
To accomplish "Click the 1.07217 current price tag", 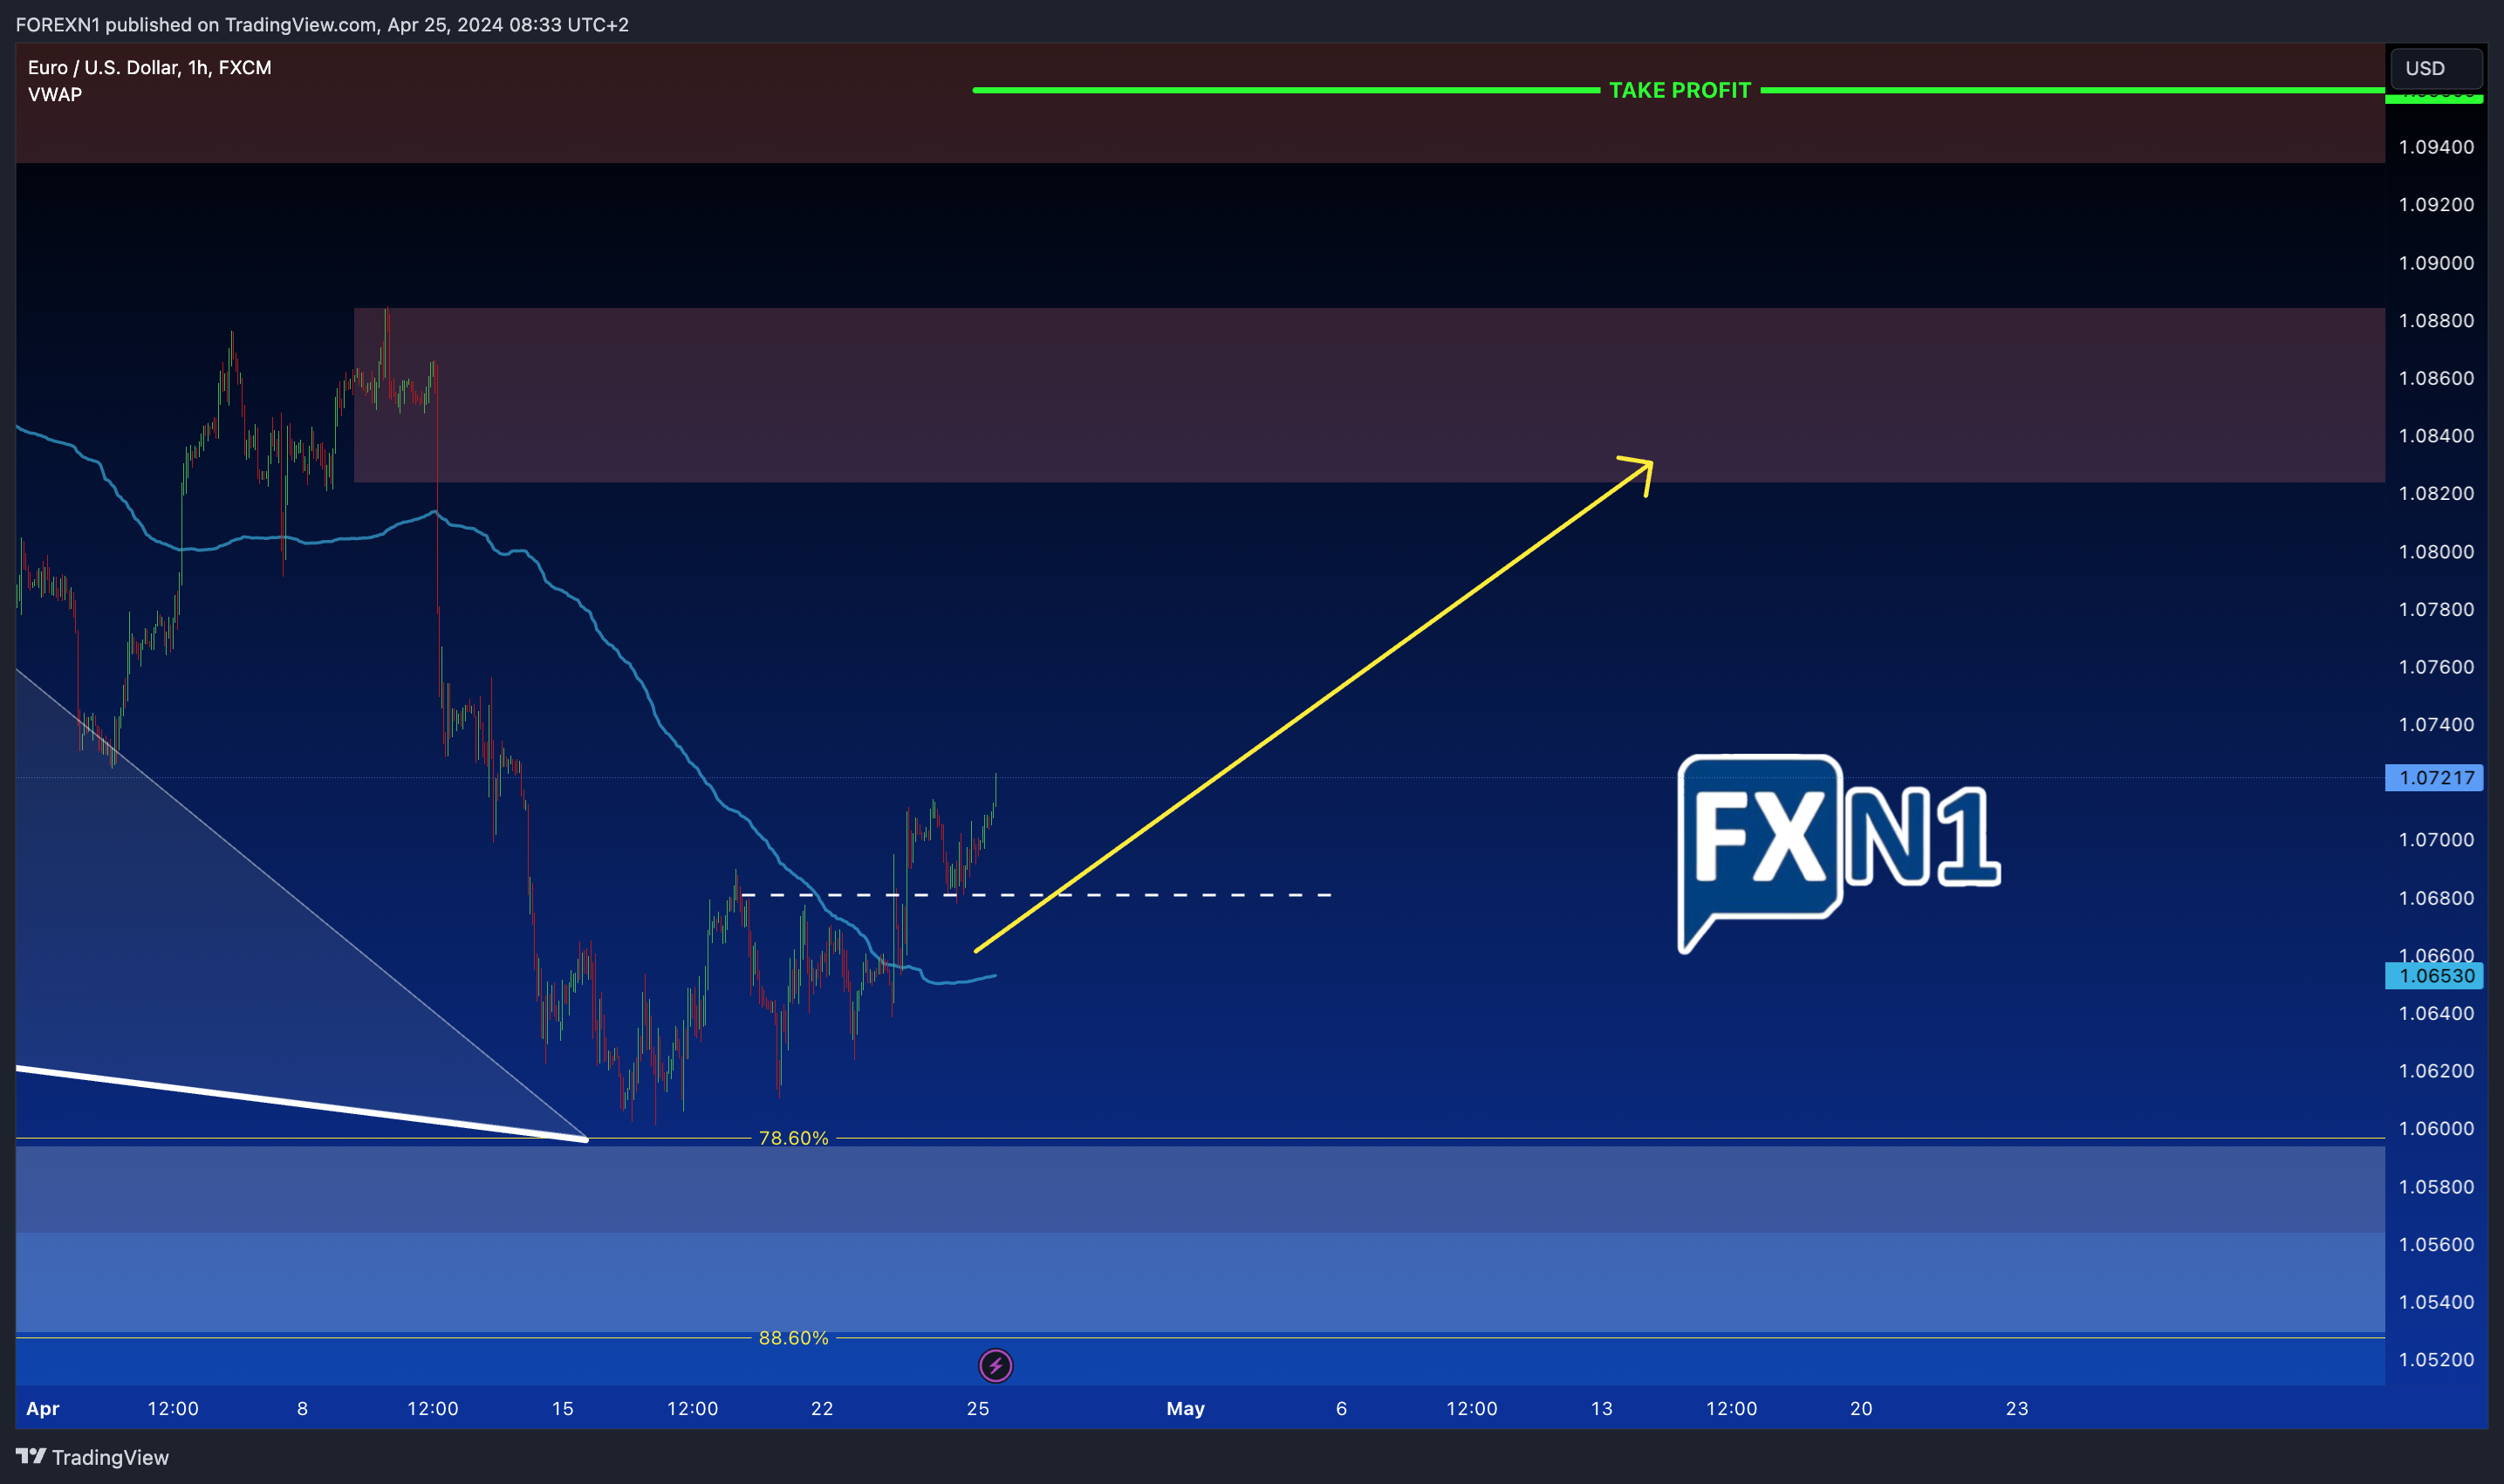I will (2434, 777).
